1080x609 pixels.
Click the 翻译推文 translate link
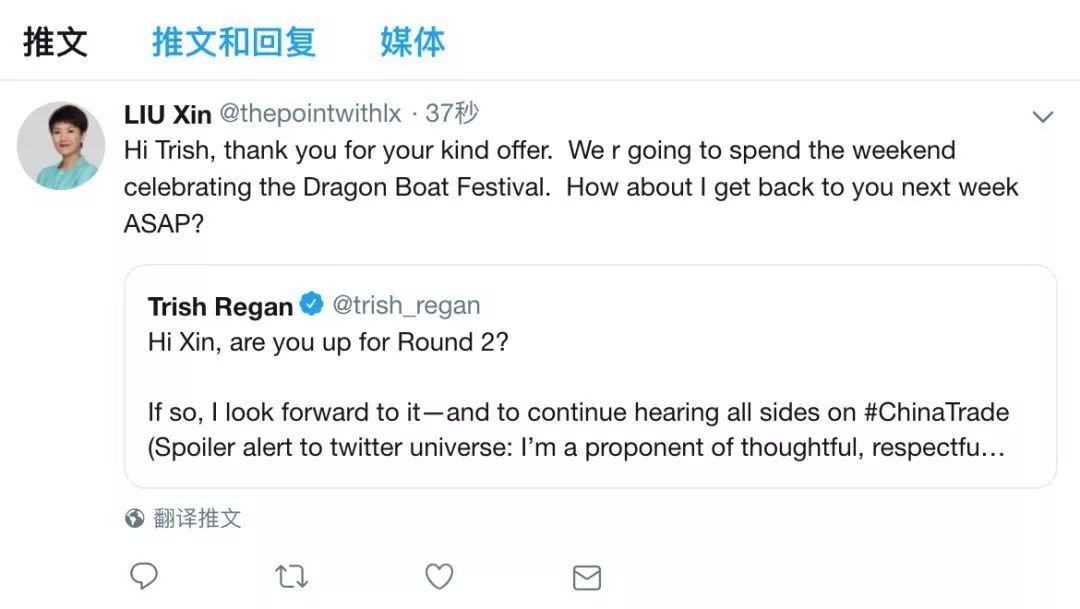click(197, 518)
